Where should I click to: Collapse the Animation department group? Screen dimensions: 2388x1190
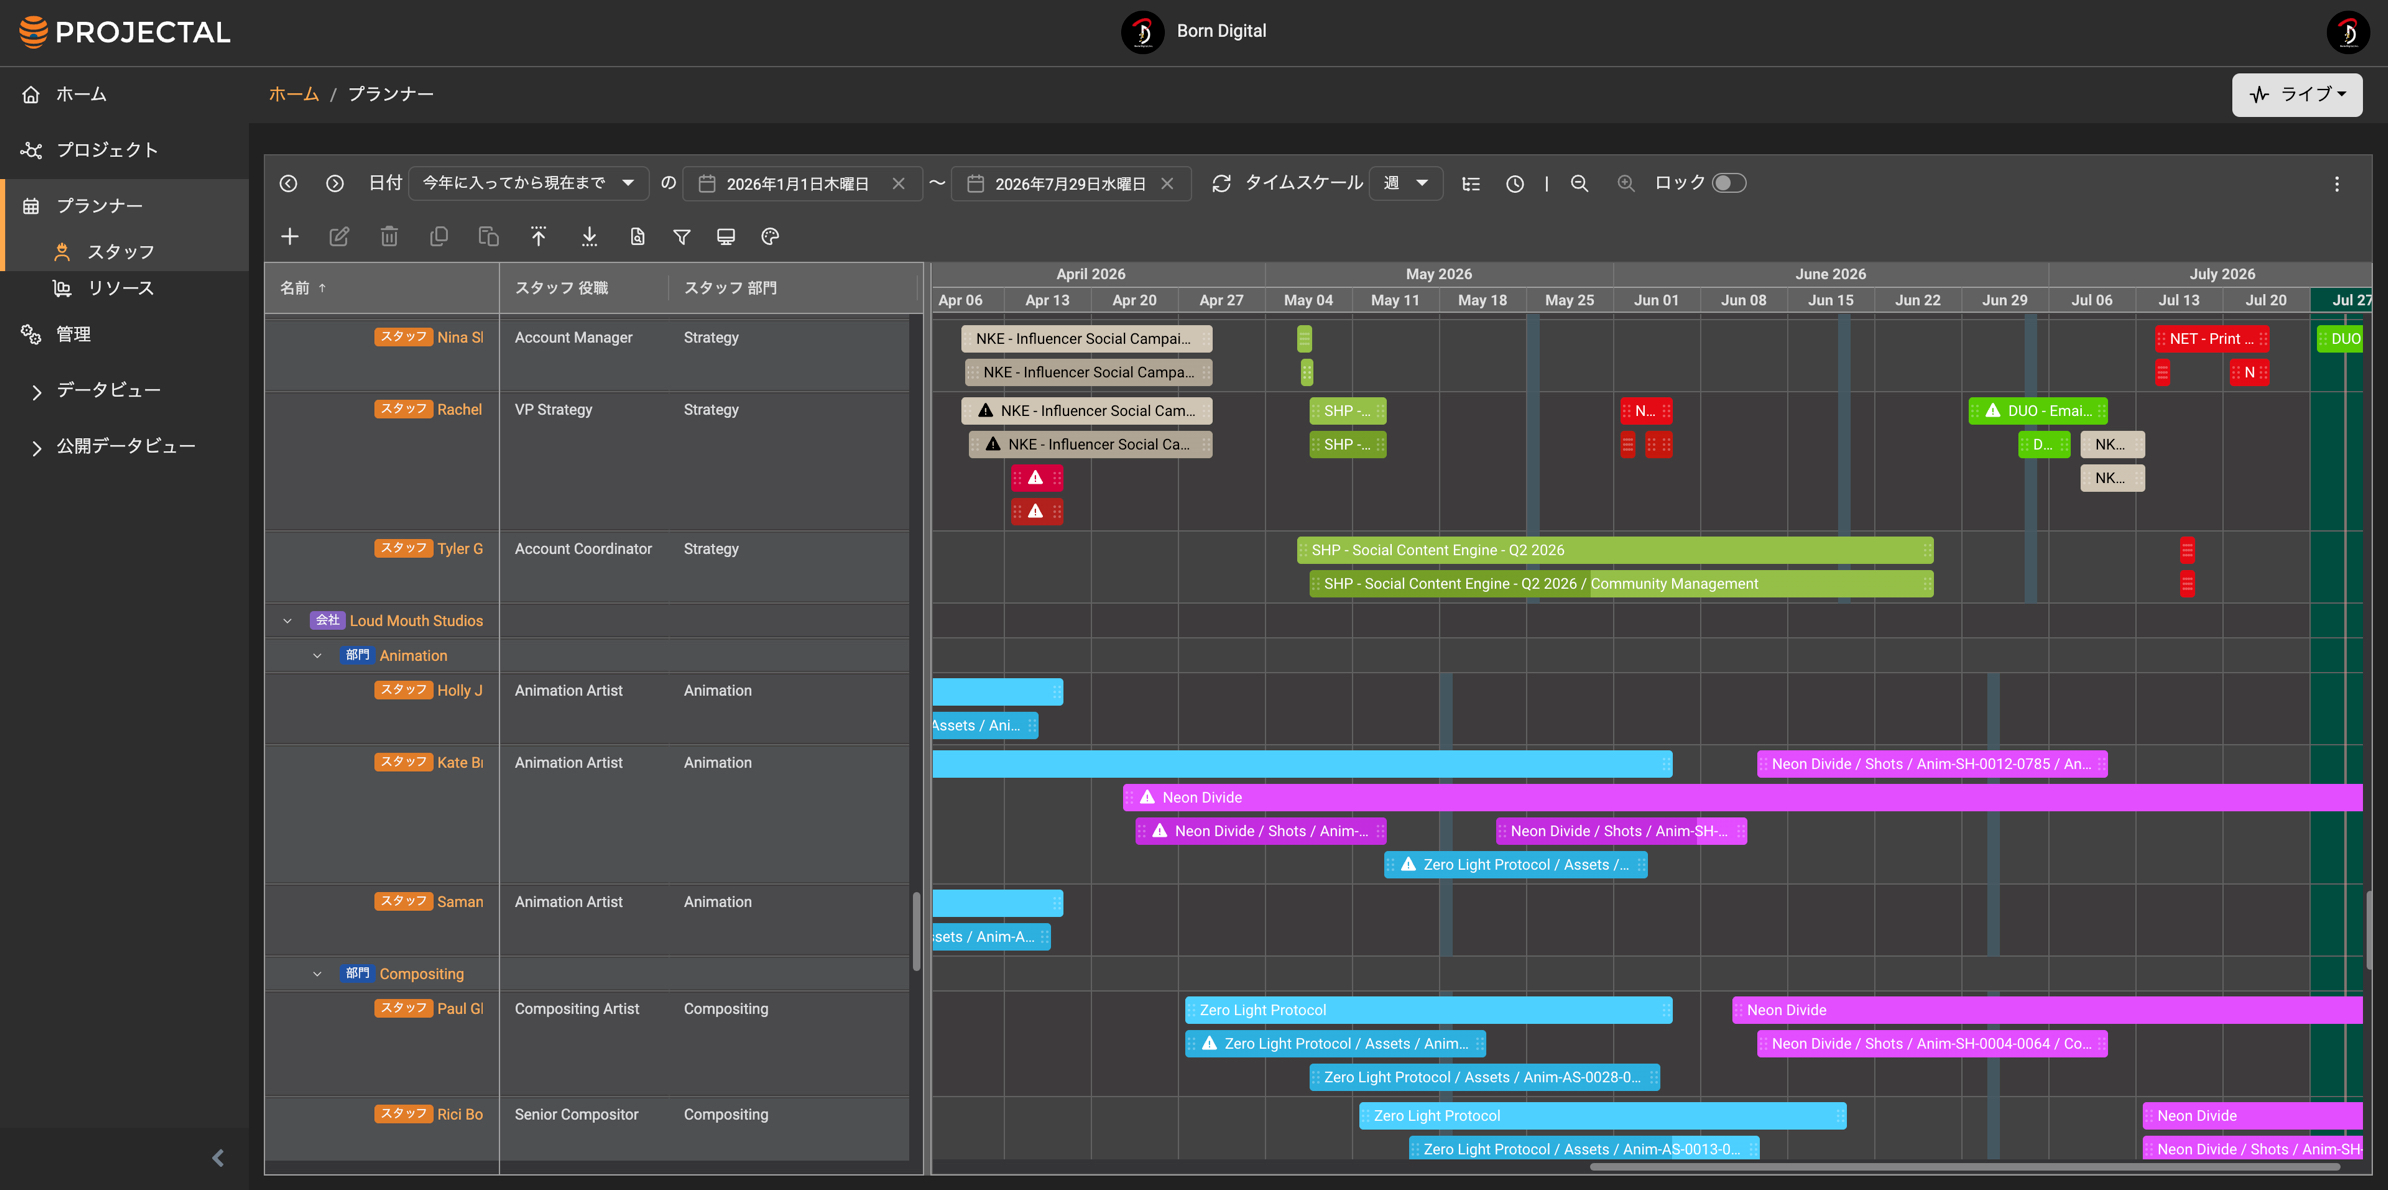(318, 656)
